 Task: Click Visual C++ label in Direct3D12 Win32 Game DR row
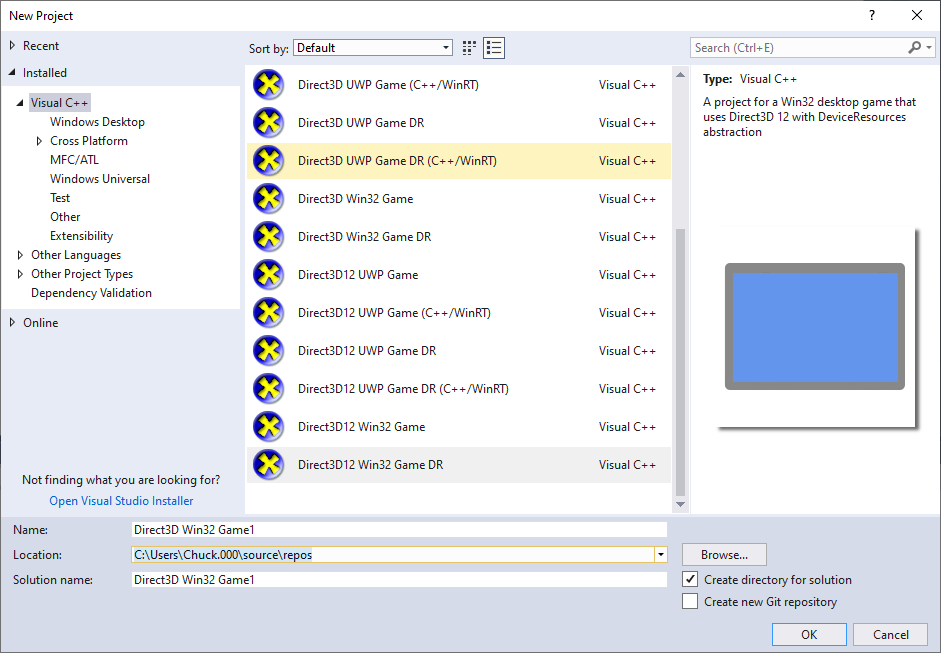point(627,465)
